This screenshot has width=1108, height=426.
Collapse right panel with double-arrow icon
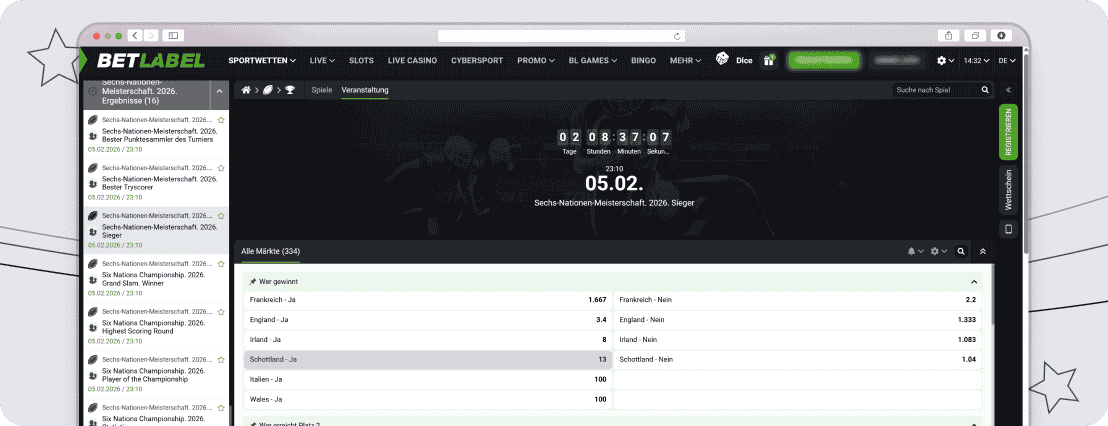click(1008, 90)
